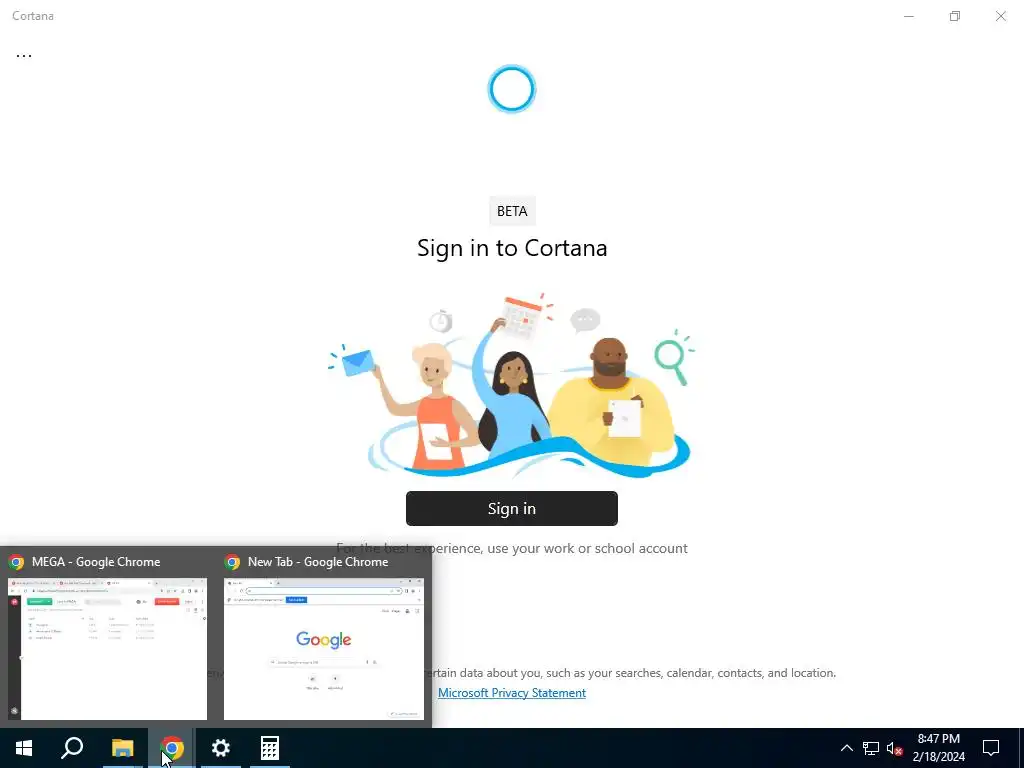
Task: Open the Calculator taskbar icon
Action: coord(270,748)
